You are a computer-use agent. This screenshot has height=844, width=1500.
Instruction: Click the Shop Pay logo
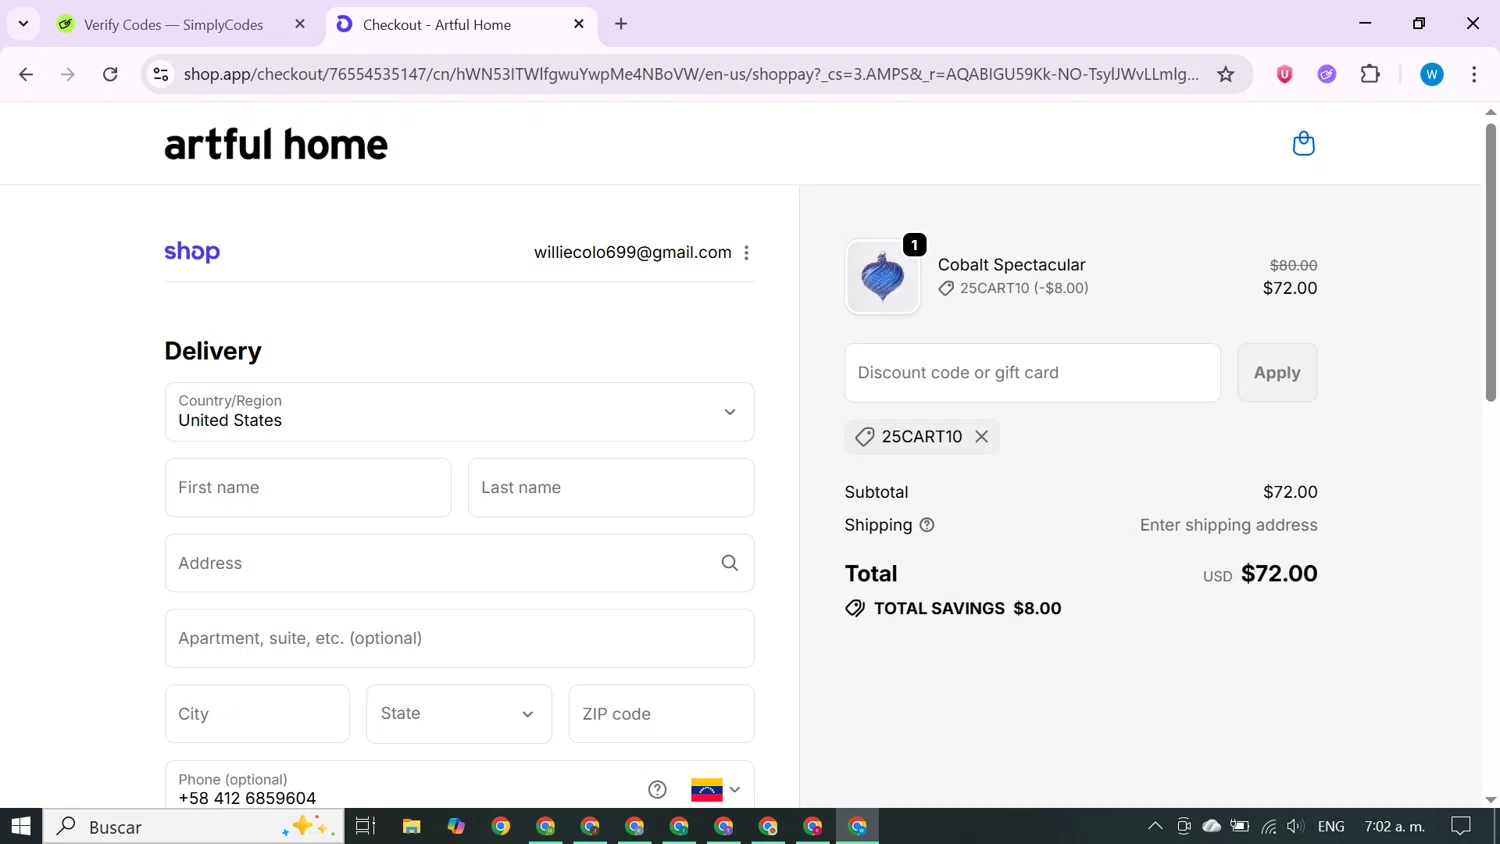click(x=192, y=252)
